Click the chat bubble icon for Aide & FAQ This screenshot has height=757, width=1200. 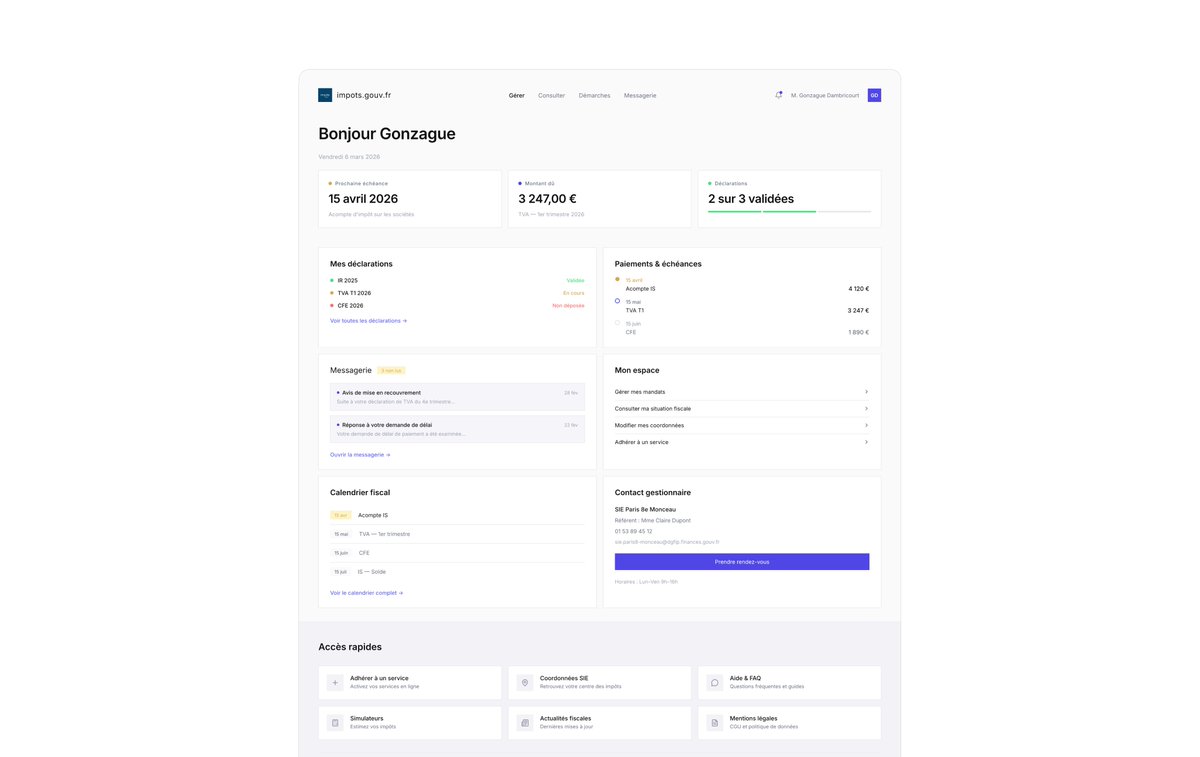pos(714,683)
